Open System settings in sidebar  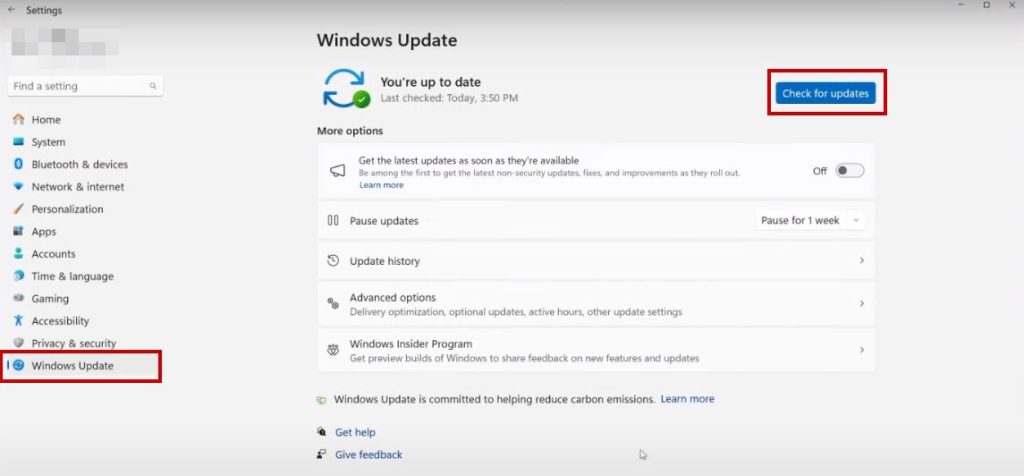[48, 142]
